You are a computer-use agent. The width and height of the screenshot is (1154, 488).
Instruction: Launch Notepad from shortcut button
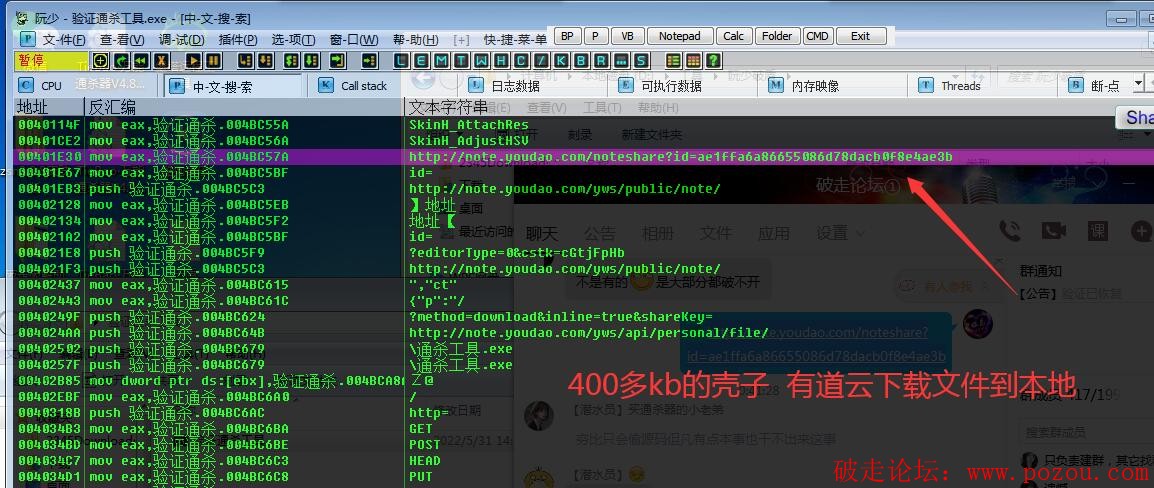[679, 36]
